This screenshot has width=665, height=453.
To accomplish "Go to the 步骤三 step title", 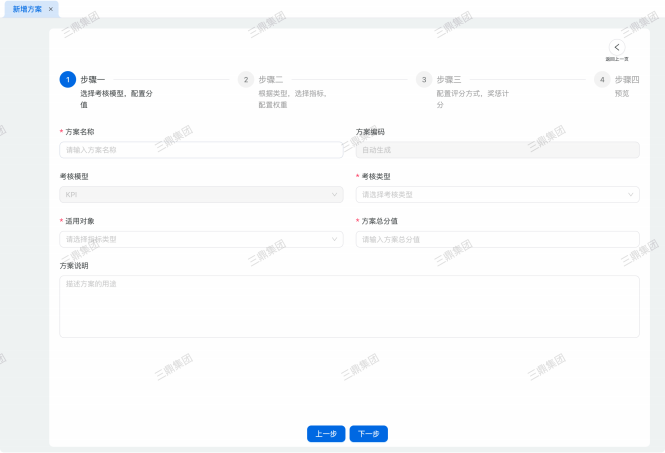I will click(449, 79).
